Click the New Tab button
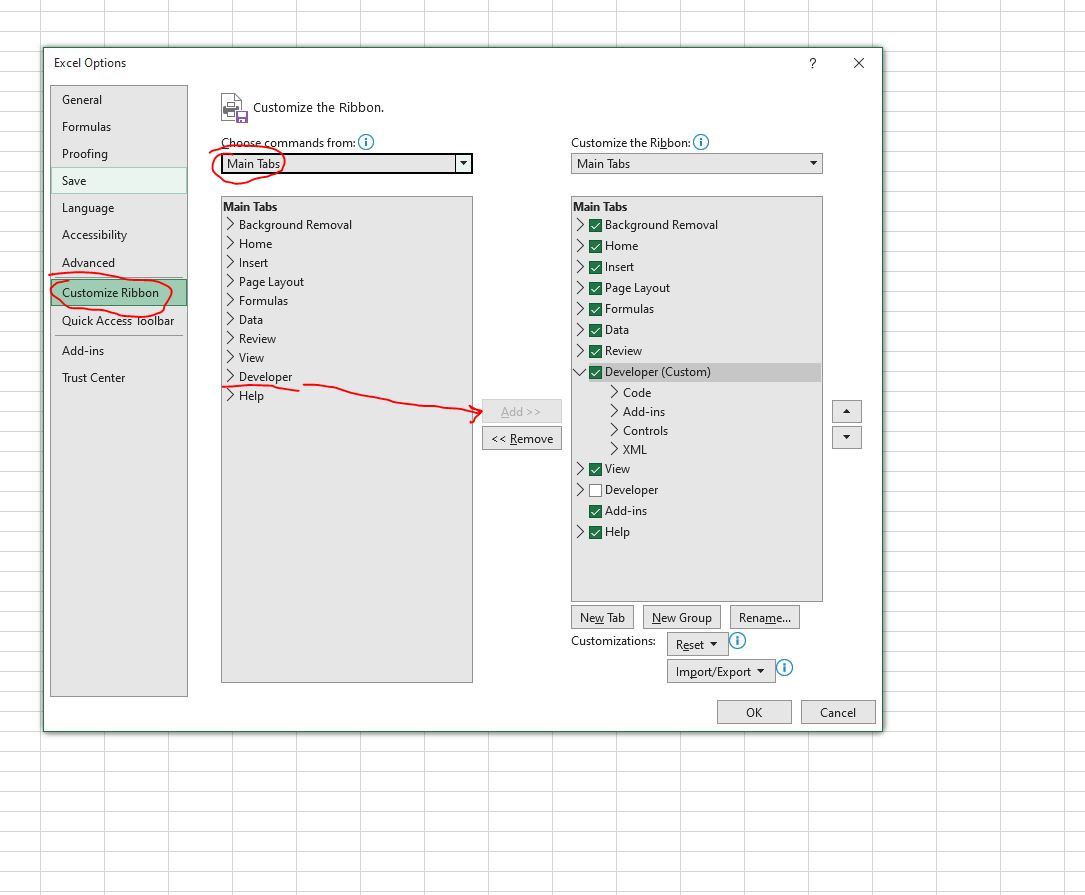 point(602,617)
